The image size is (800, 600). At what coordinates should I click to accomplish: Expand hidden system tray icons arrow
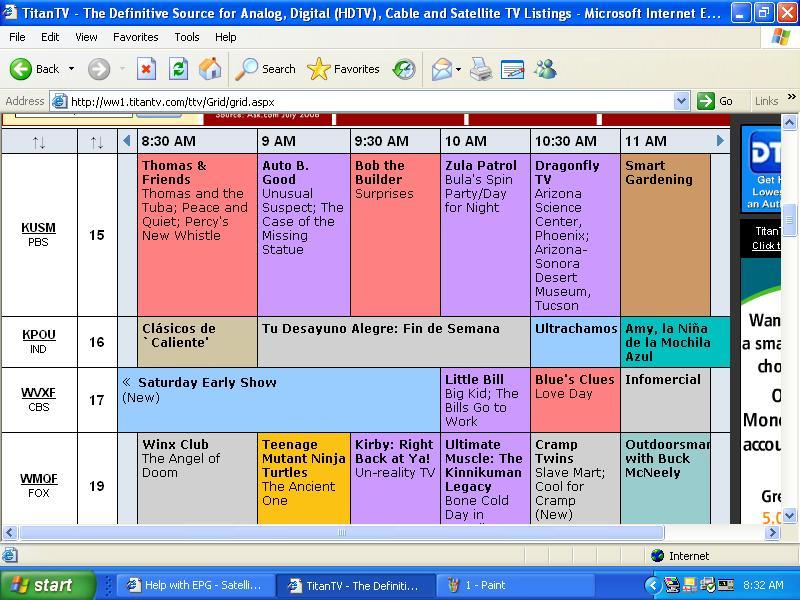coord(653,585)
